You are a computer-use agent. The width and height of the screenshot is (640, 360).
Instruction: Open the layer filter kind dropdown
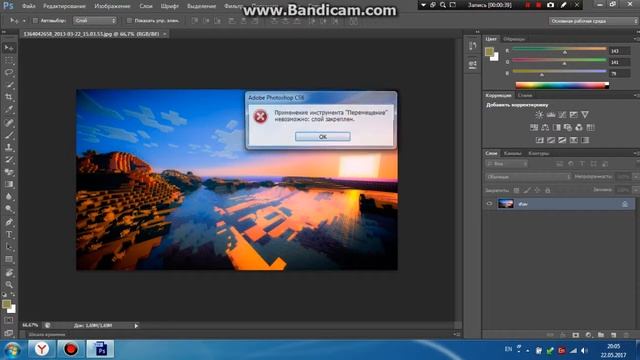(x=507, y=164)
